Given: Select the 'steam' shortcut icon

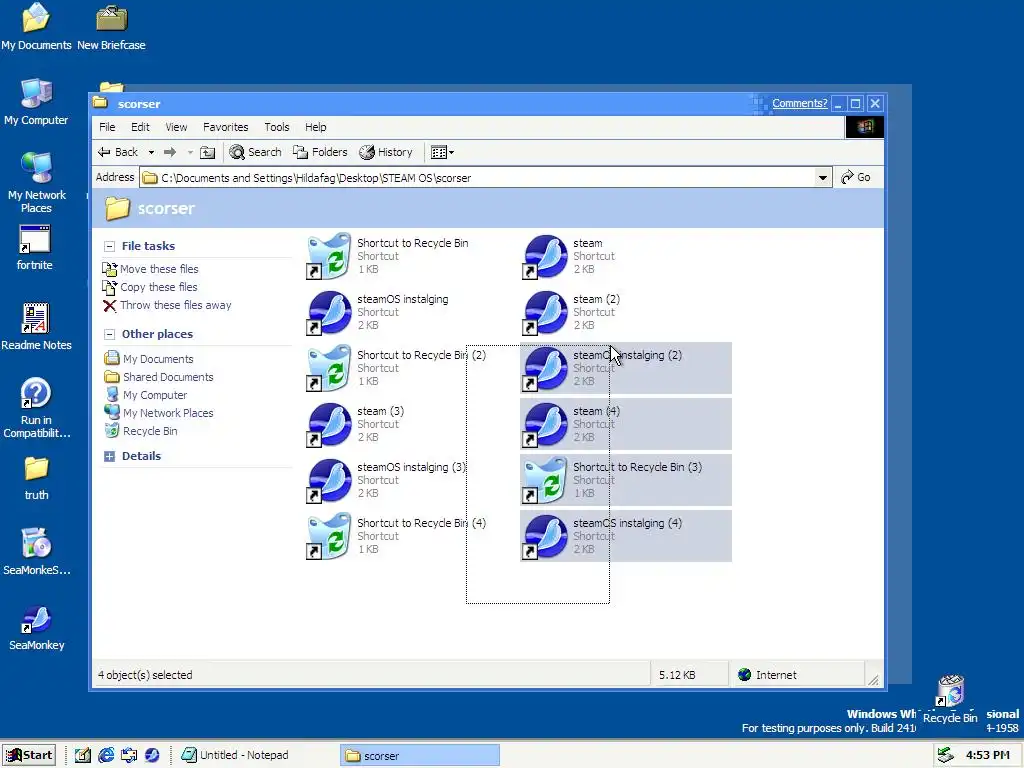Looking at the screenshot, I should [545, 256].
